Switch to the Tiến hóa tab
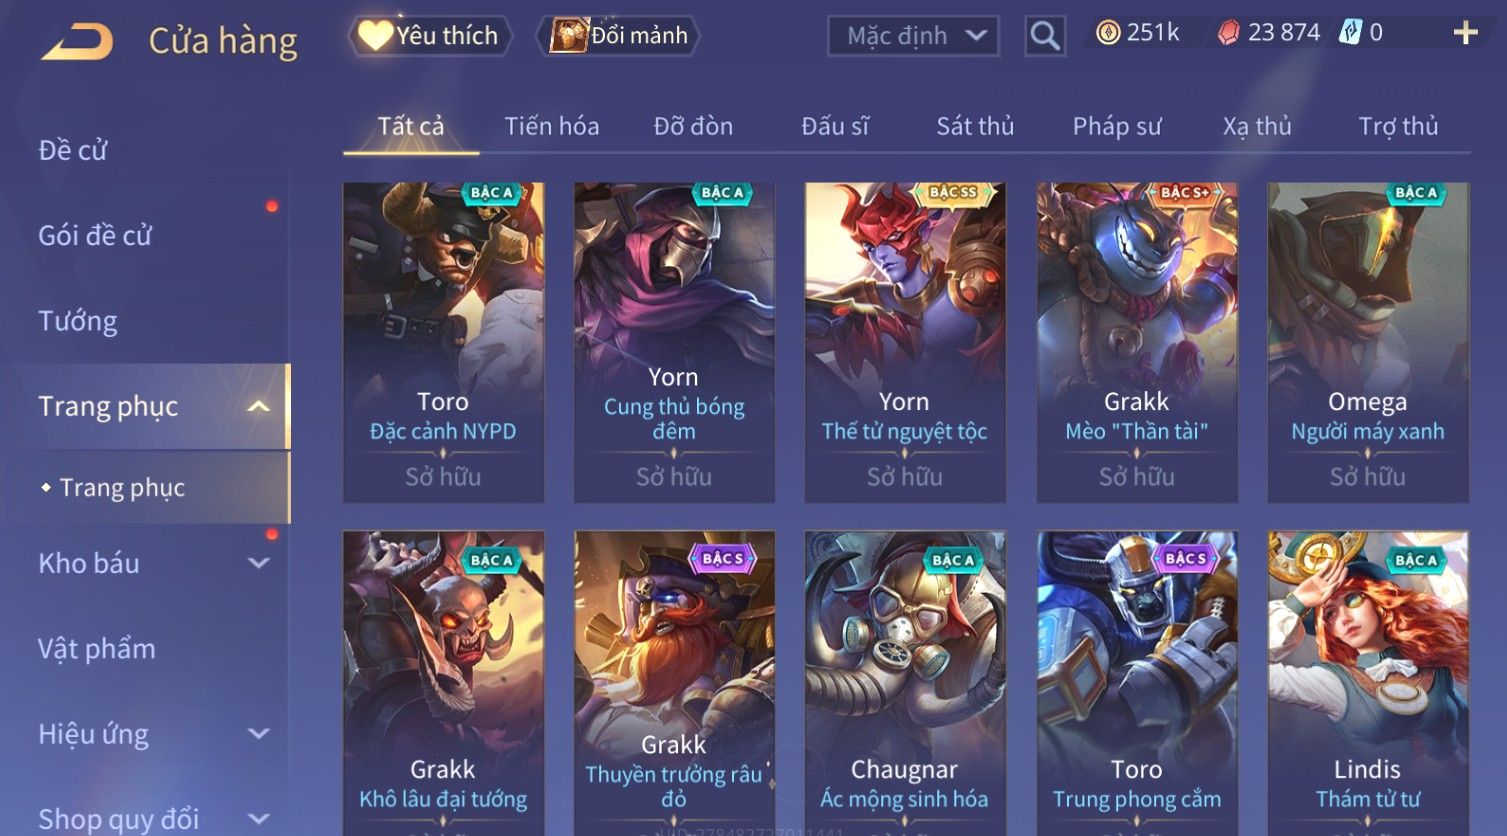This screenshot has height=836, width=1507. [x=551, y=126]
